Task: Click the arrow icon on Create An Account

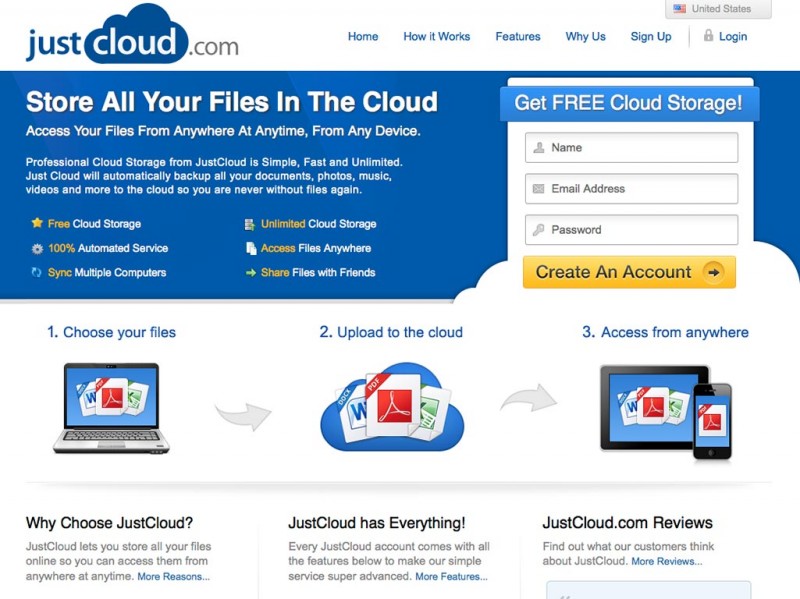Action: (714, 272)
